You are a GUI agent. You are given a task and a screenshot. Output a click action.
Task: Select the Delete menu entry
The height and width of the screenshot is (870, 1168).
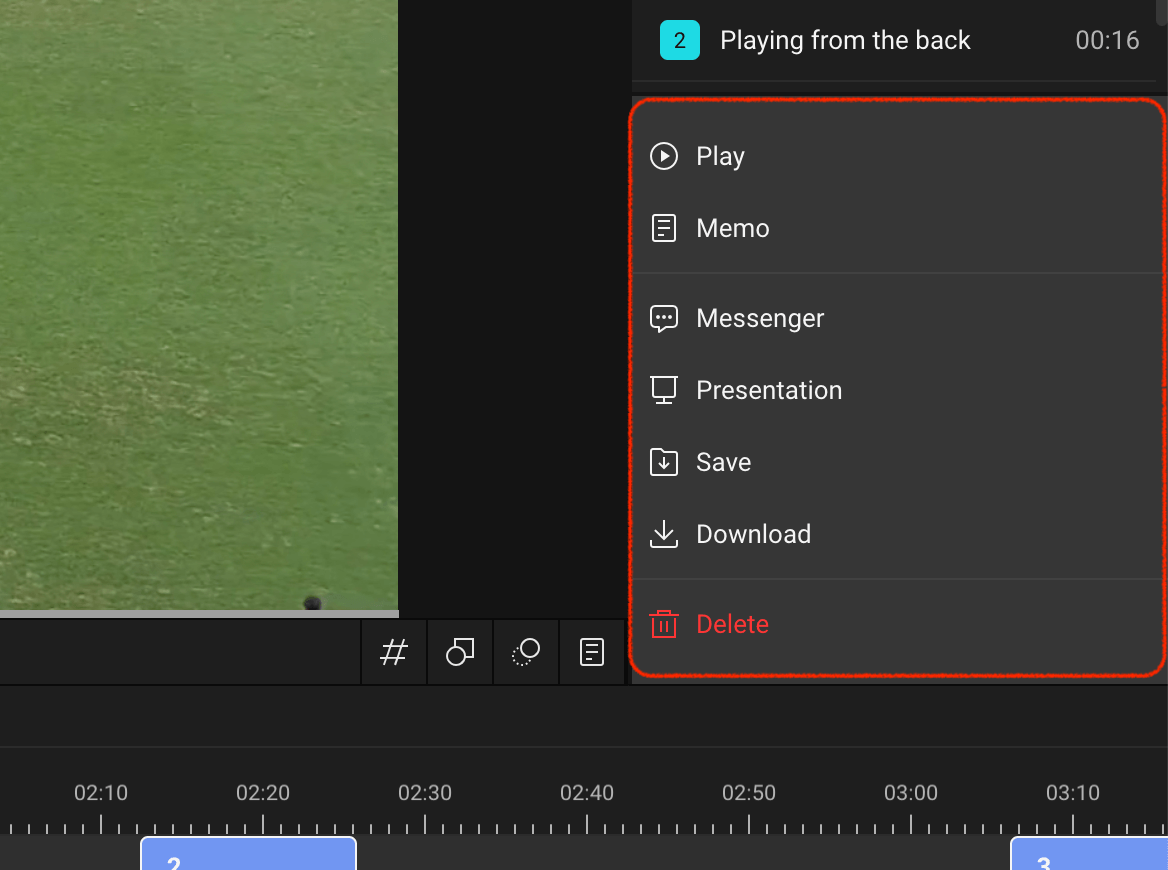point(898,624)
